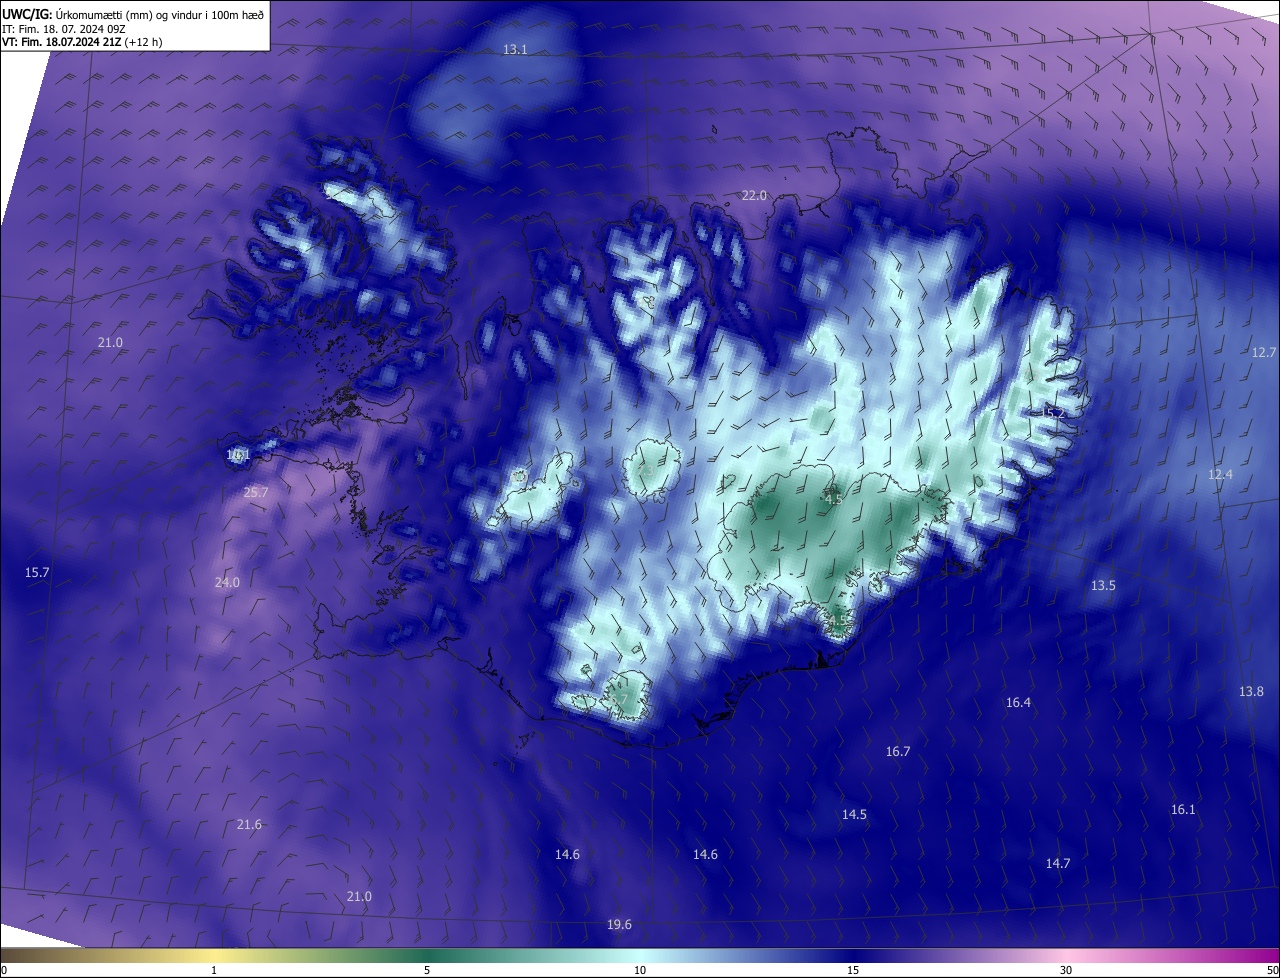The image size is (1280, 978).
Task: Click the 21.6 value on the map
Action: tap(249, 825)
